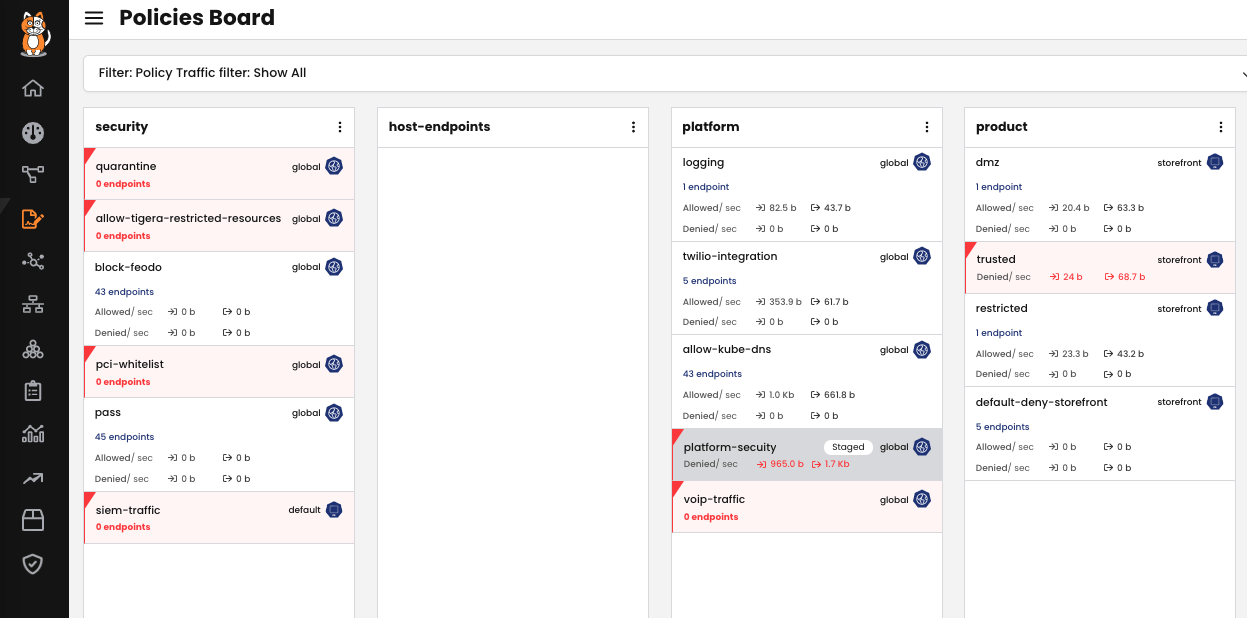Open the allow-tigera-restricted-resources policy
This screenshot has height=618, width=1247.
coord(219,226)
